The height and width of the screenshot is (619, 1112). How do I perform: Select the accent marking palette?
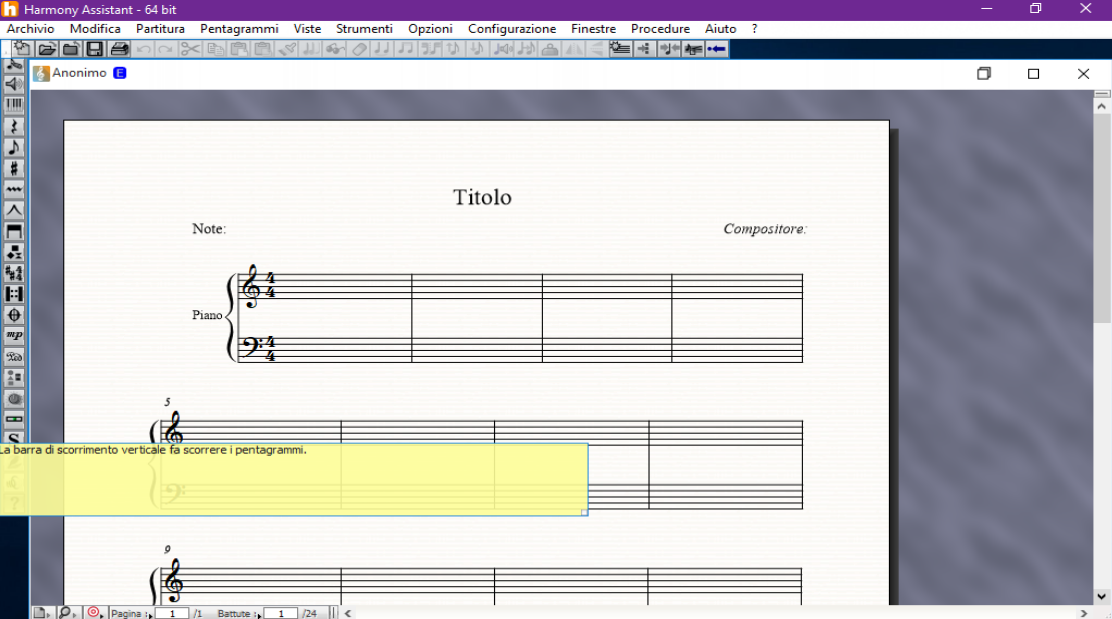click(x=13, y=210)
